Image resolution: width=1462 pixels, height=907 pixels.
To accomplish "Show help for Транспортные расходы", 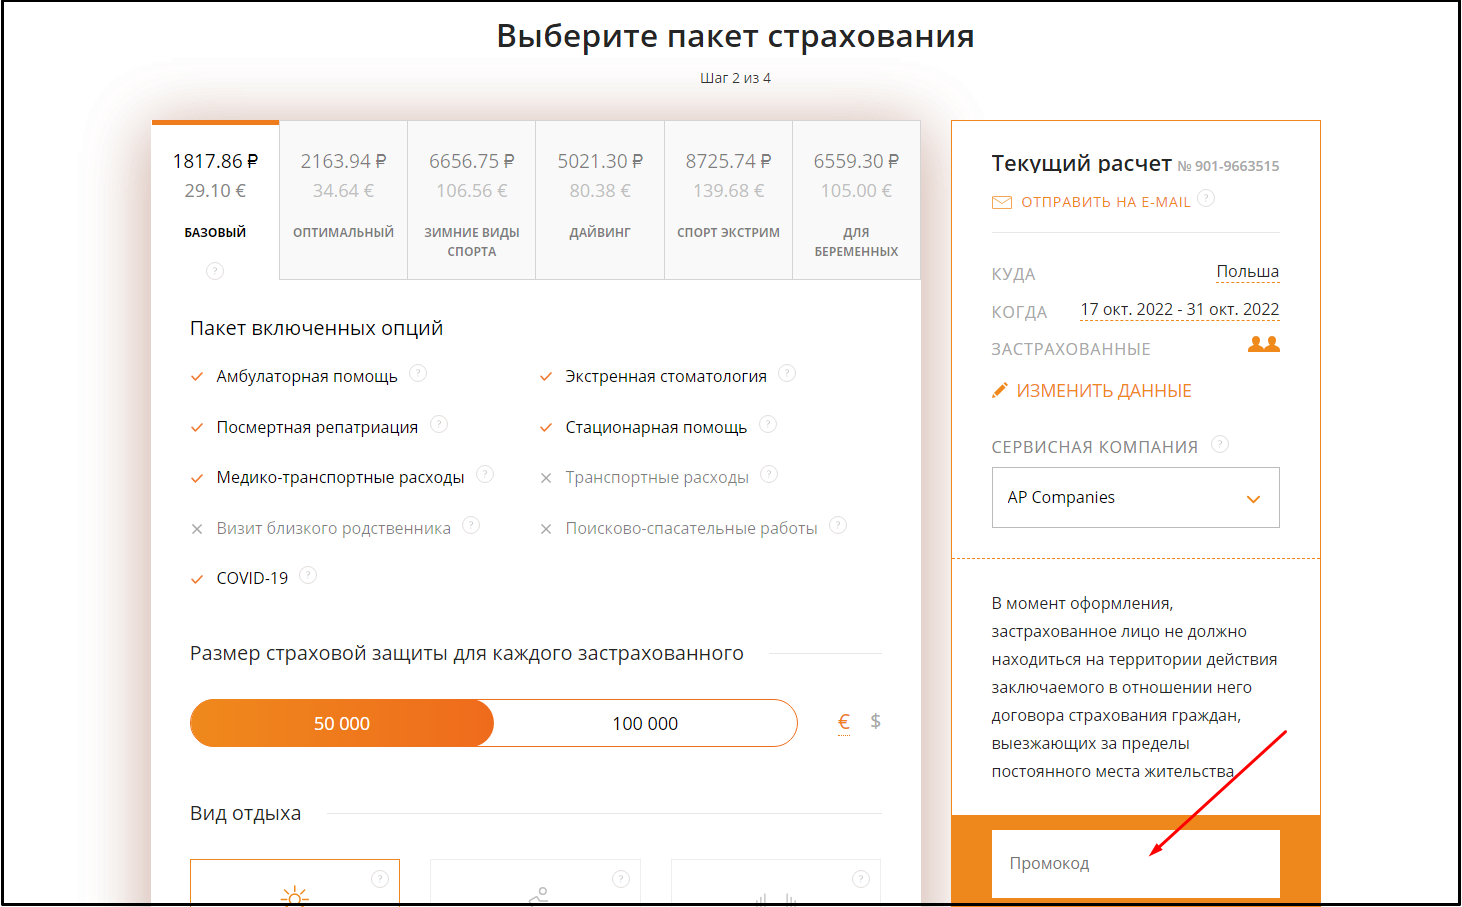I will coord(769,474).
